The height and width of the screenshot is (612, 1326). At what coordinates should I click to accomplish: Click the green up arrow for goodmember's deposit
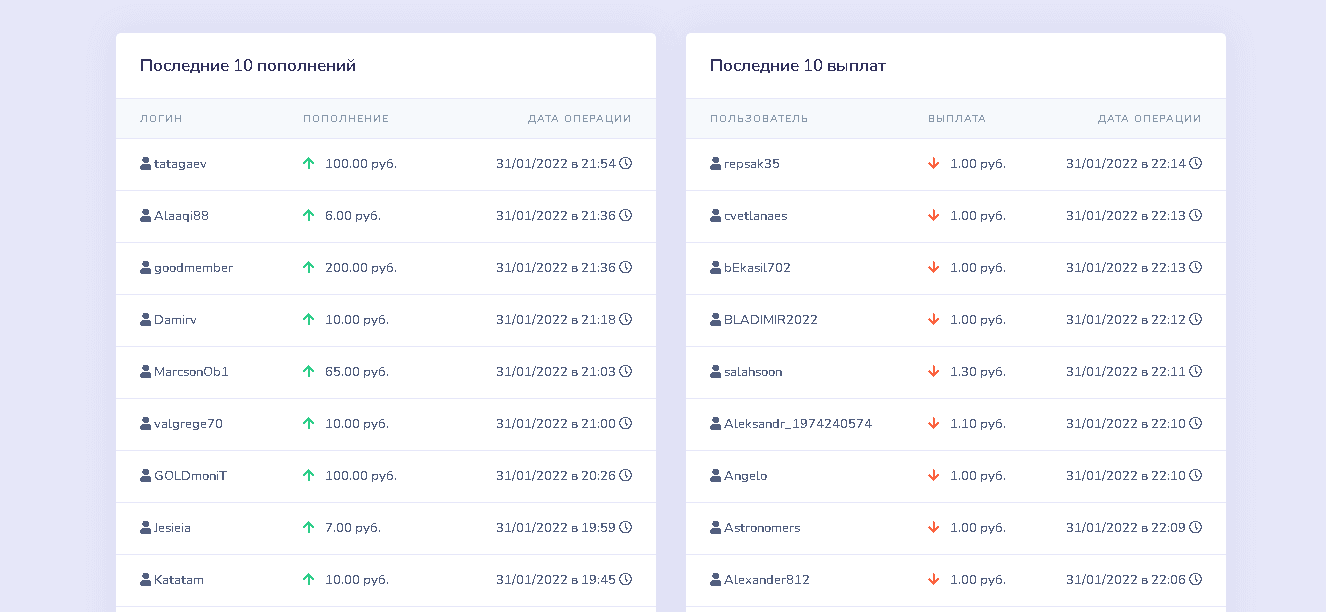(x=308, y=267)
